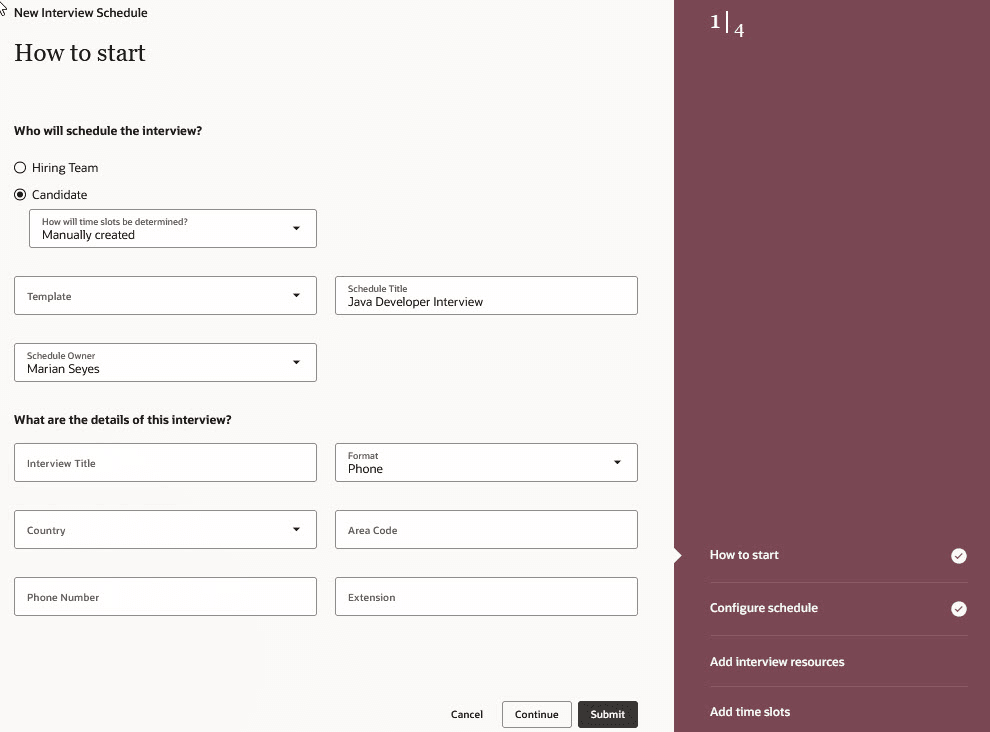Click the Extension input field
This screenshot has height=732, width=990.
point(486,596)
